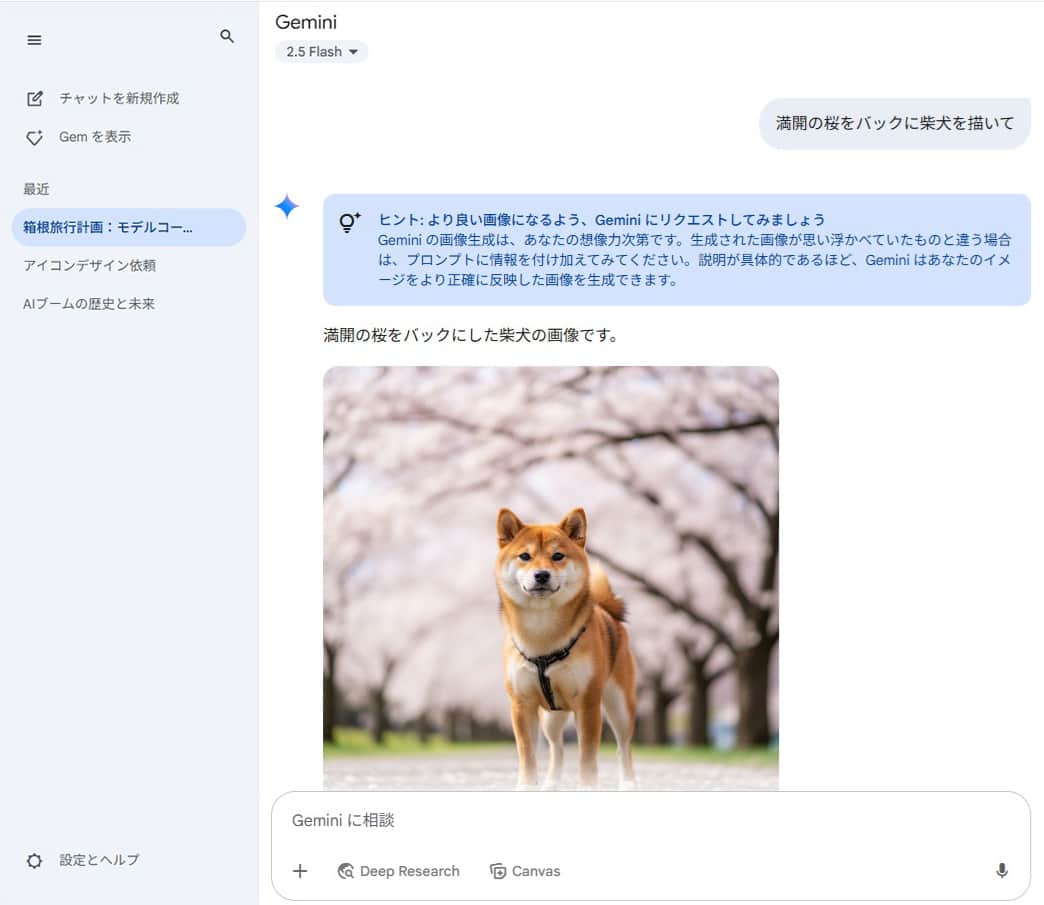Select the Deep Research icon
Screen dimensions: 1044x905
coord(345,871)
